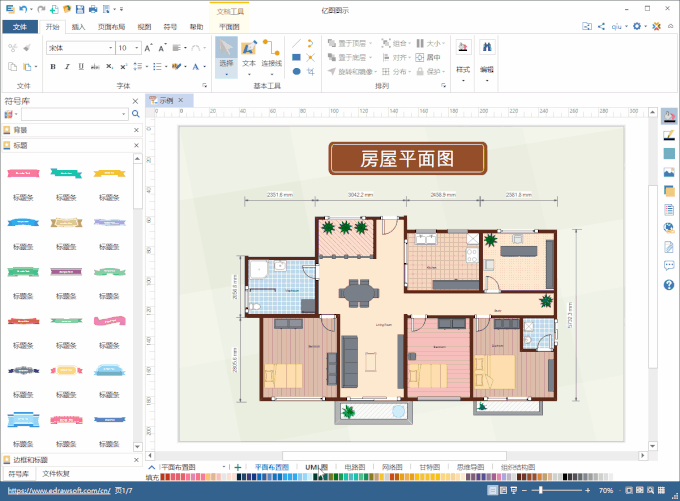Viewport: 680px width, 501px height.
Task: Open the help question mark icon in right sidebar
Action: pyautogui.click(x=669, y=285)
